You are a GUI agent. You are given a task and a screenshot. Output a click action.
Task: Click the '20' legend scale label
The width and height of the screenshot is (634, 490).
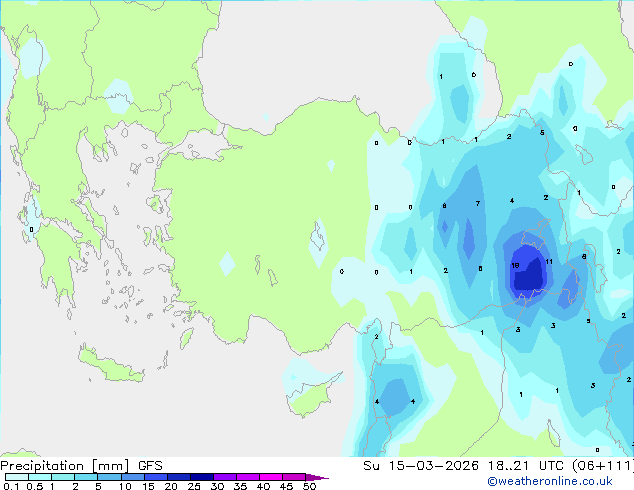click(x=171, y=486)
